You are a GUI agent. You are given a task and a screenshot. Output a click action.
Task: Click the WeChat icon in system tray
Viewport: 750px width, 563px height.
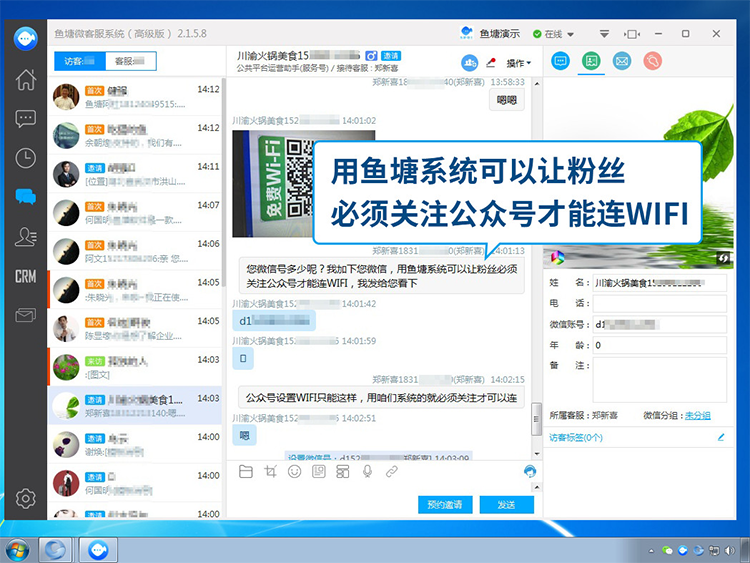pyautogui.click(x=667, y=551)
